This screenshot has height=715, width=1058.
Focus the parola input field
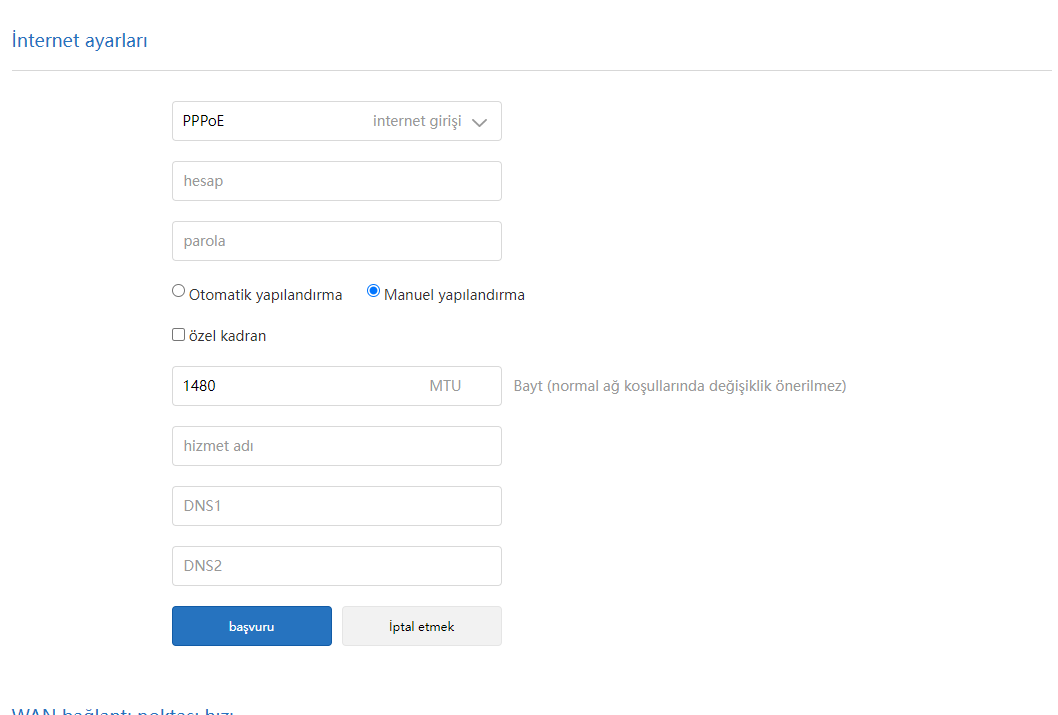pos(337,241)
